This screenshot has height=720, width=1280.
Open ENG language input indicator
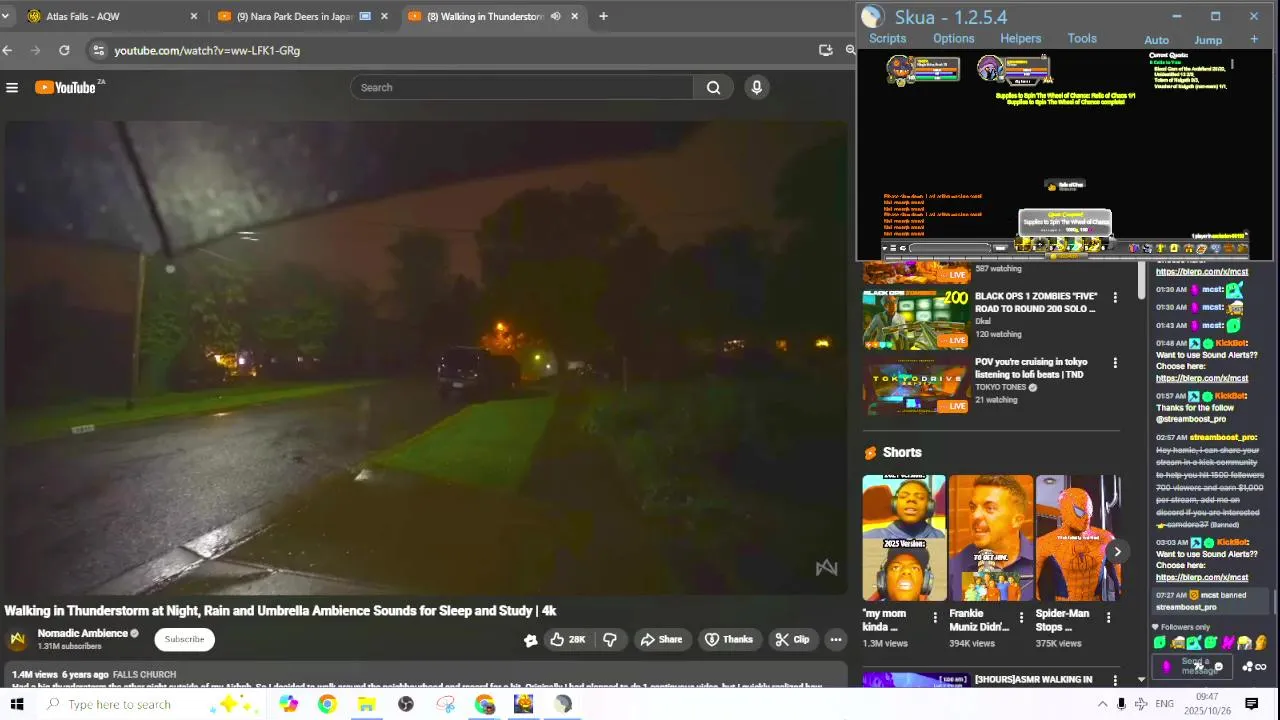click(x=1165, y=704)
